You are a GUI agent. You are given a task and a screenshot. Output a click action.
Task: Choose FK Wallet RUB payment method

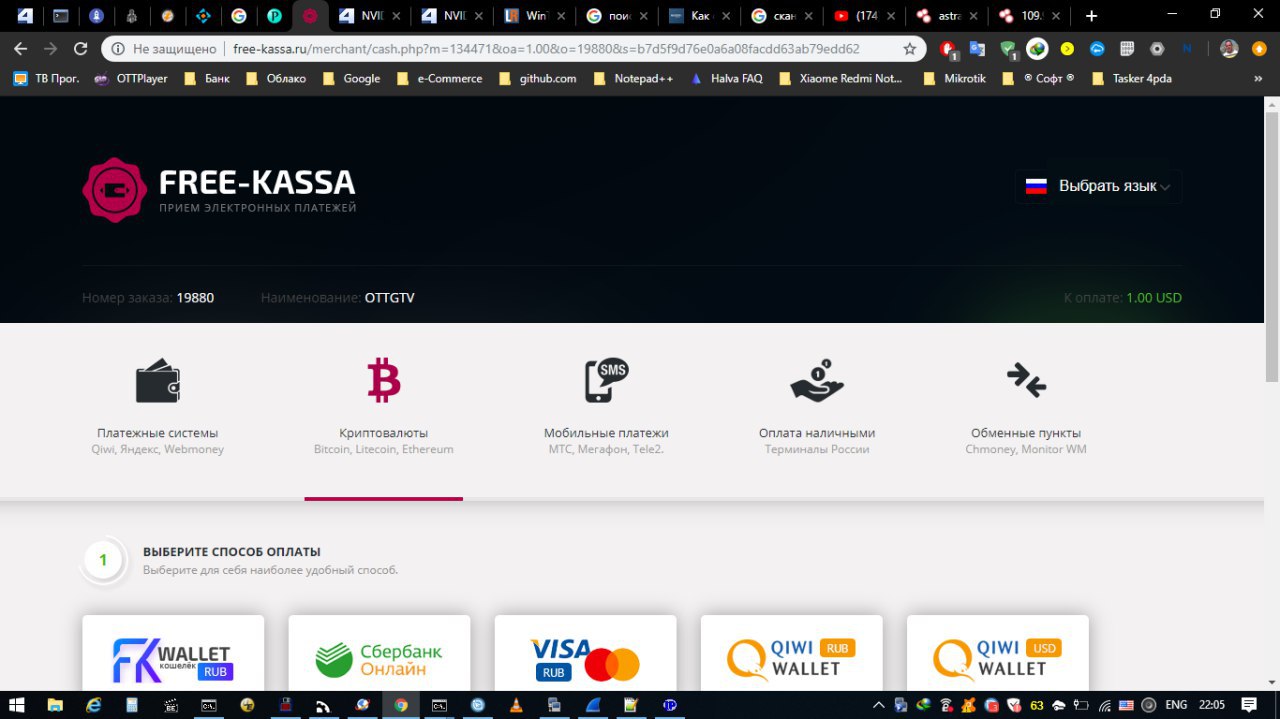pyautogui.click(x=173, y=653)
